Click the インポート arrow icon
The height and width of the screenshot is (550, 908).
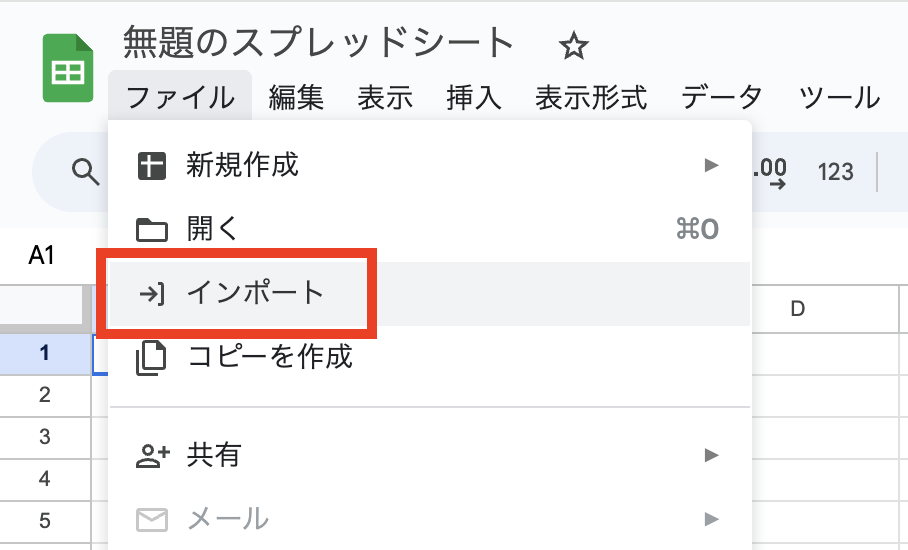(151, 294)
